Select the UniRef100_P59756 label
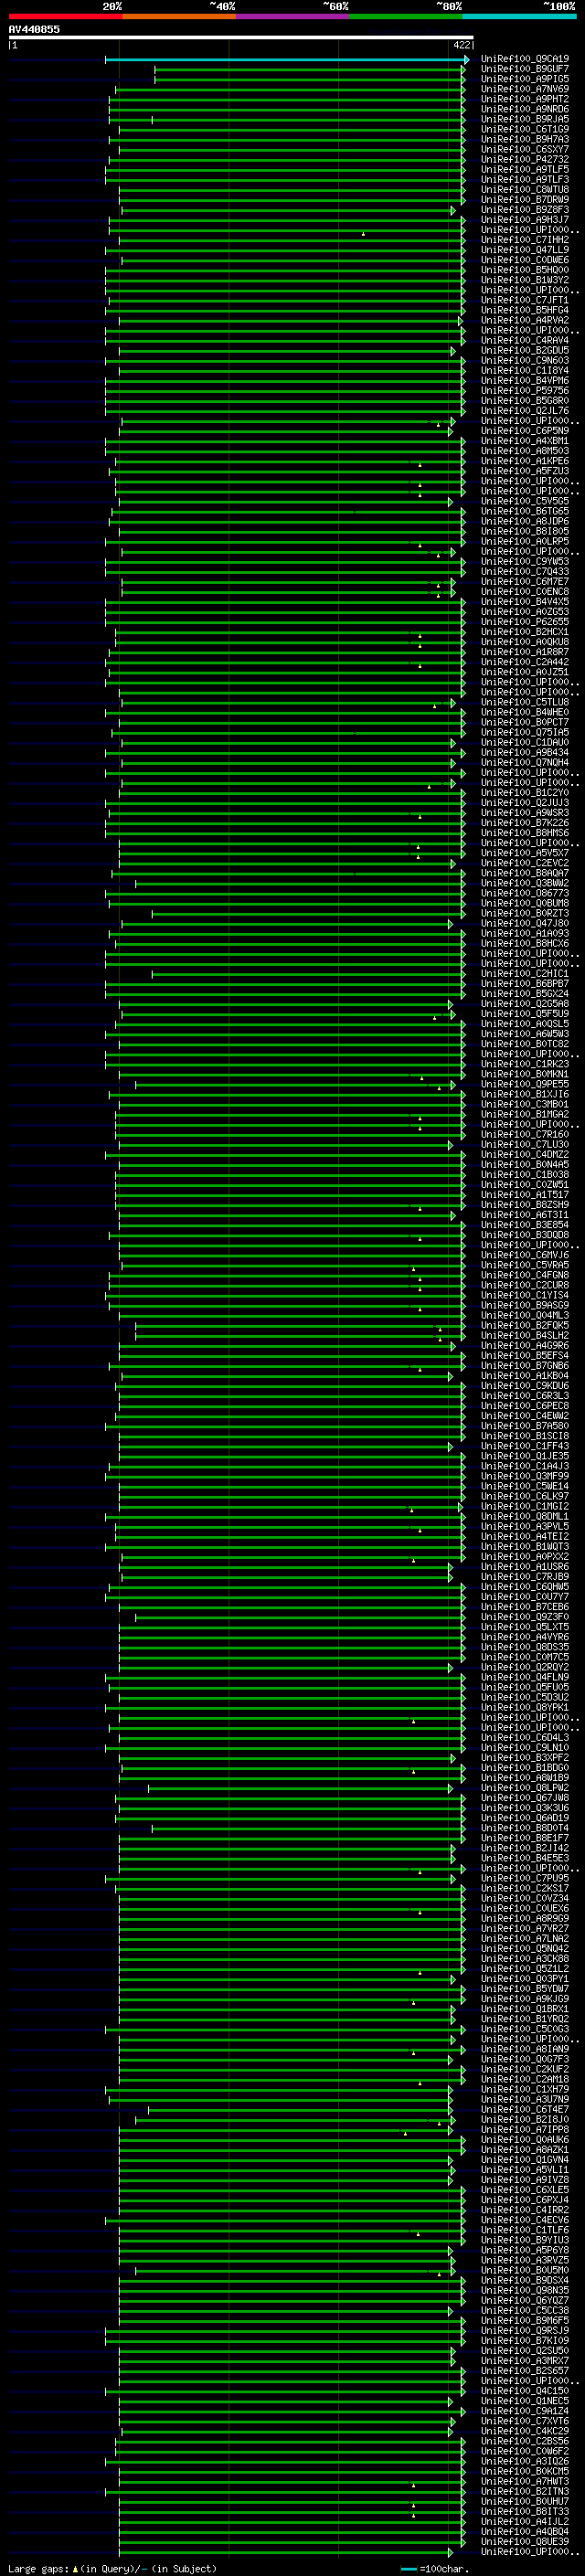 (525, 391)
